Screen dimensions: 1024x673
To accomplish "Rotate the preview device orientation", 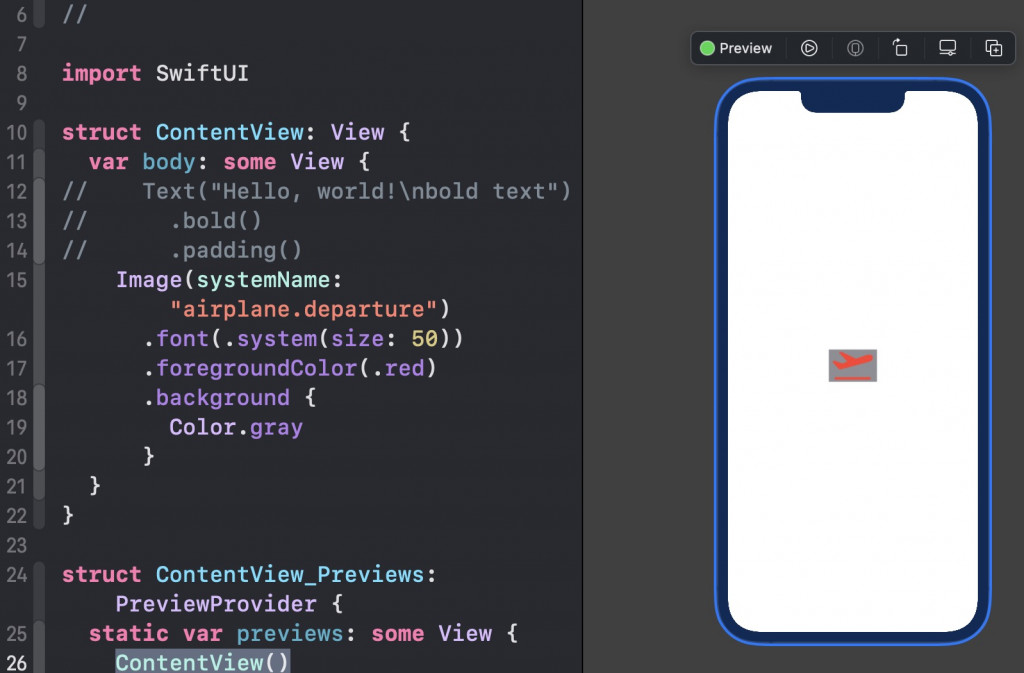I will coord(900,48).
